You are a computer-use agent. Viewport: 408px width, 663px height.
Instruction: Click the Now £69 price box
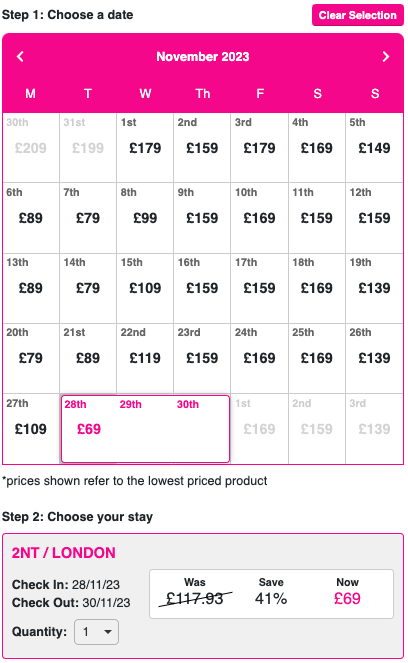tap(347, 592)
